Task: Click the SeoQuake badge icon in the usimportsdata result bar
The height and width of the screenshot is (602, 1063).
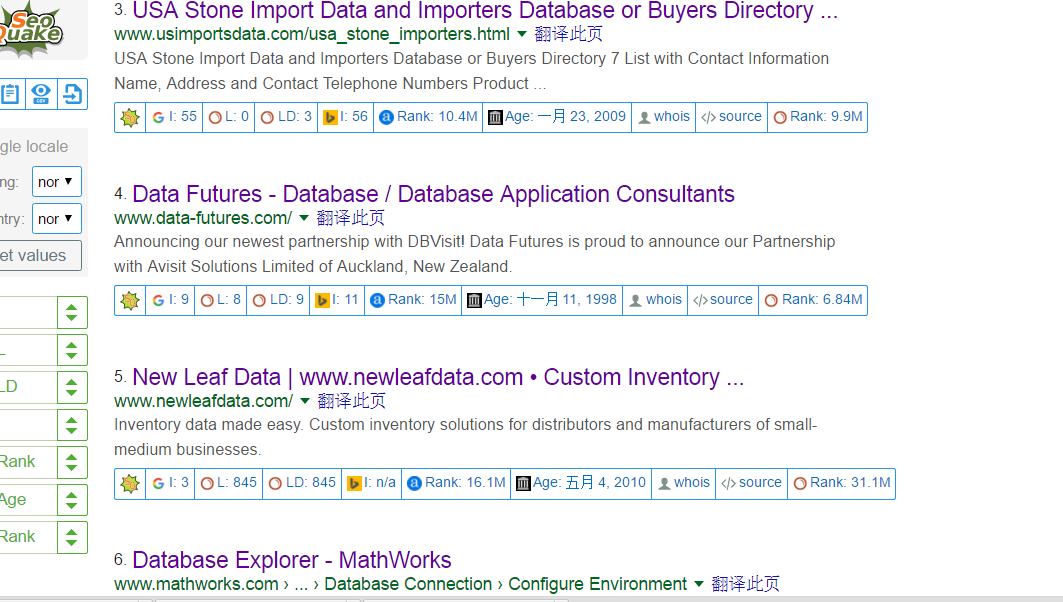Action: click(x=130, y=117)
